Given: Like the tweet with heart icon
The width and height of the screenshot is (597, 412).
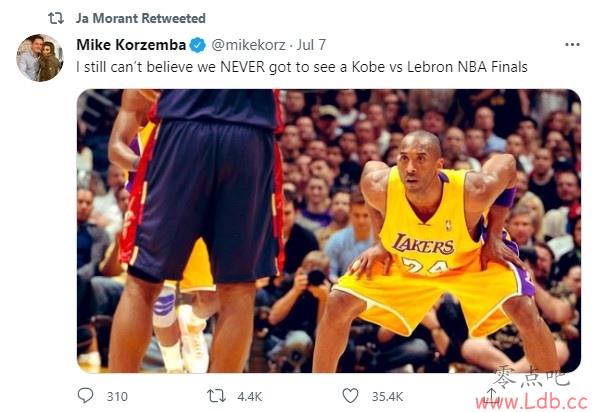Looking at the screenshot, I should (350, 396).
